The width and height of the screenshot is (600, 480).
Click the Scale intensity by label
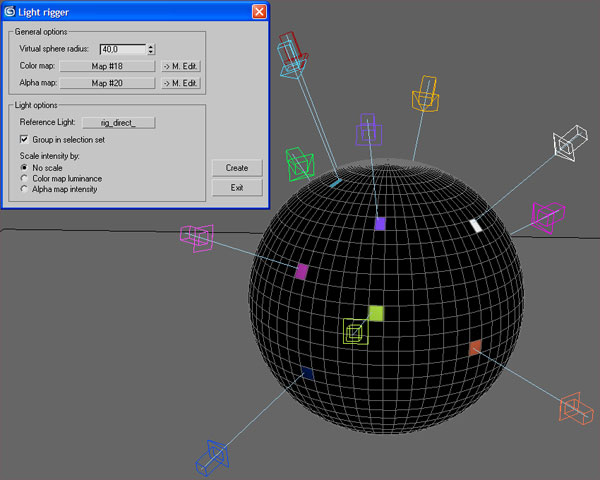(x=50, y=156)
